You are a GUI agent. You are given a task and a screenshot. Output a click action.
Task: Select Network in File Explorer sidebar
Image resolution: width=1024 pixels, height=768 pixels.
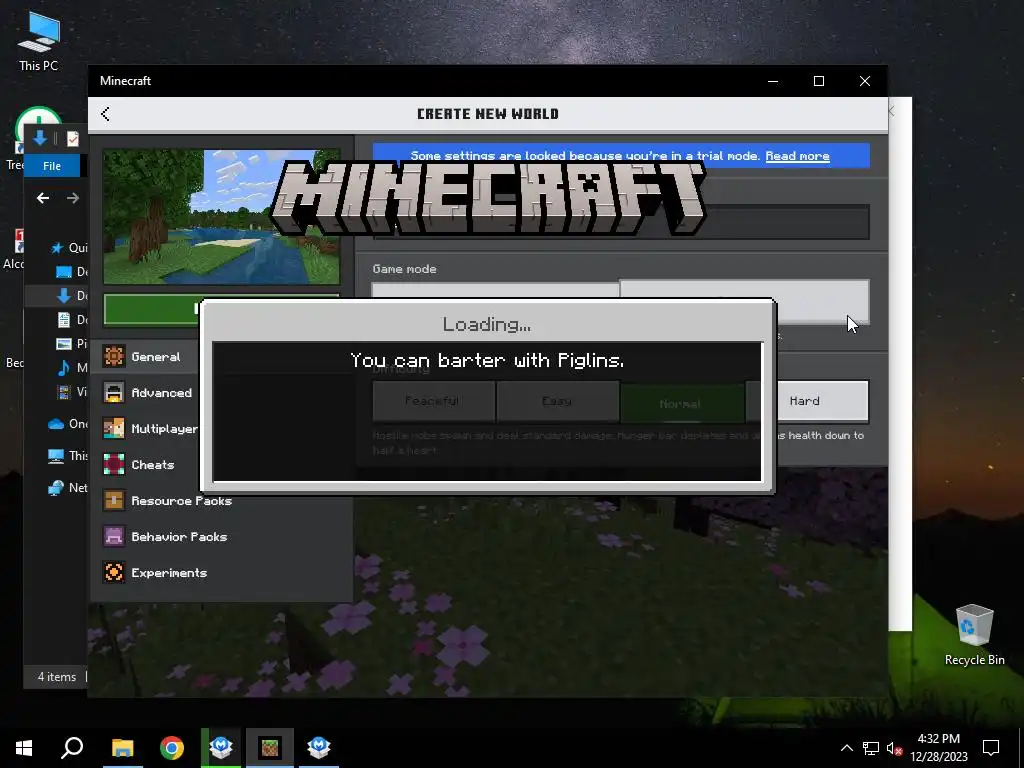[x=68, y=487]
